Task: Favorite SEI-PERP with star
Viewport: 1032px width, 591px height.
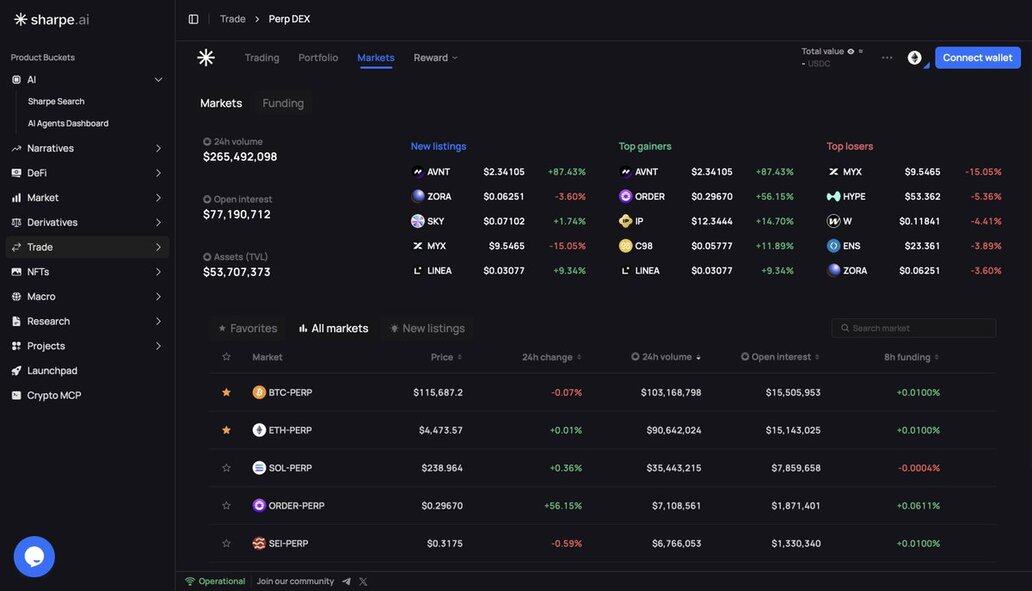Action: point(226,544)
